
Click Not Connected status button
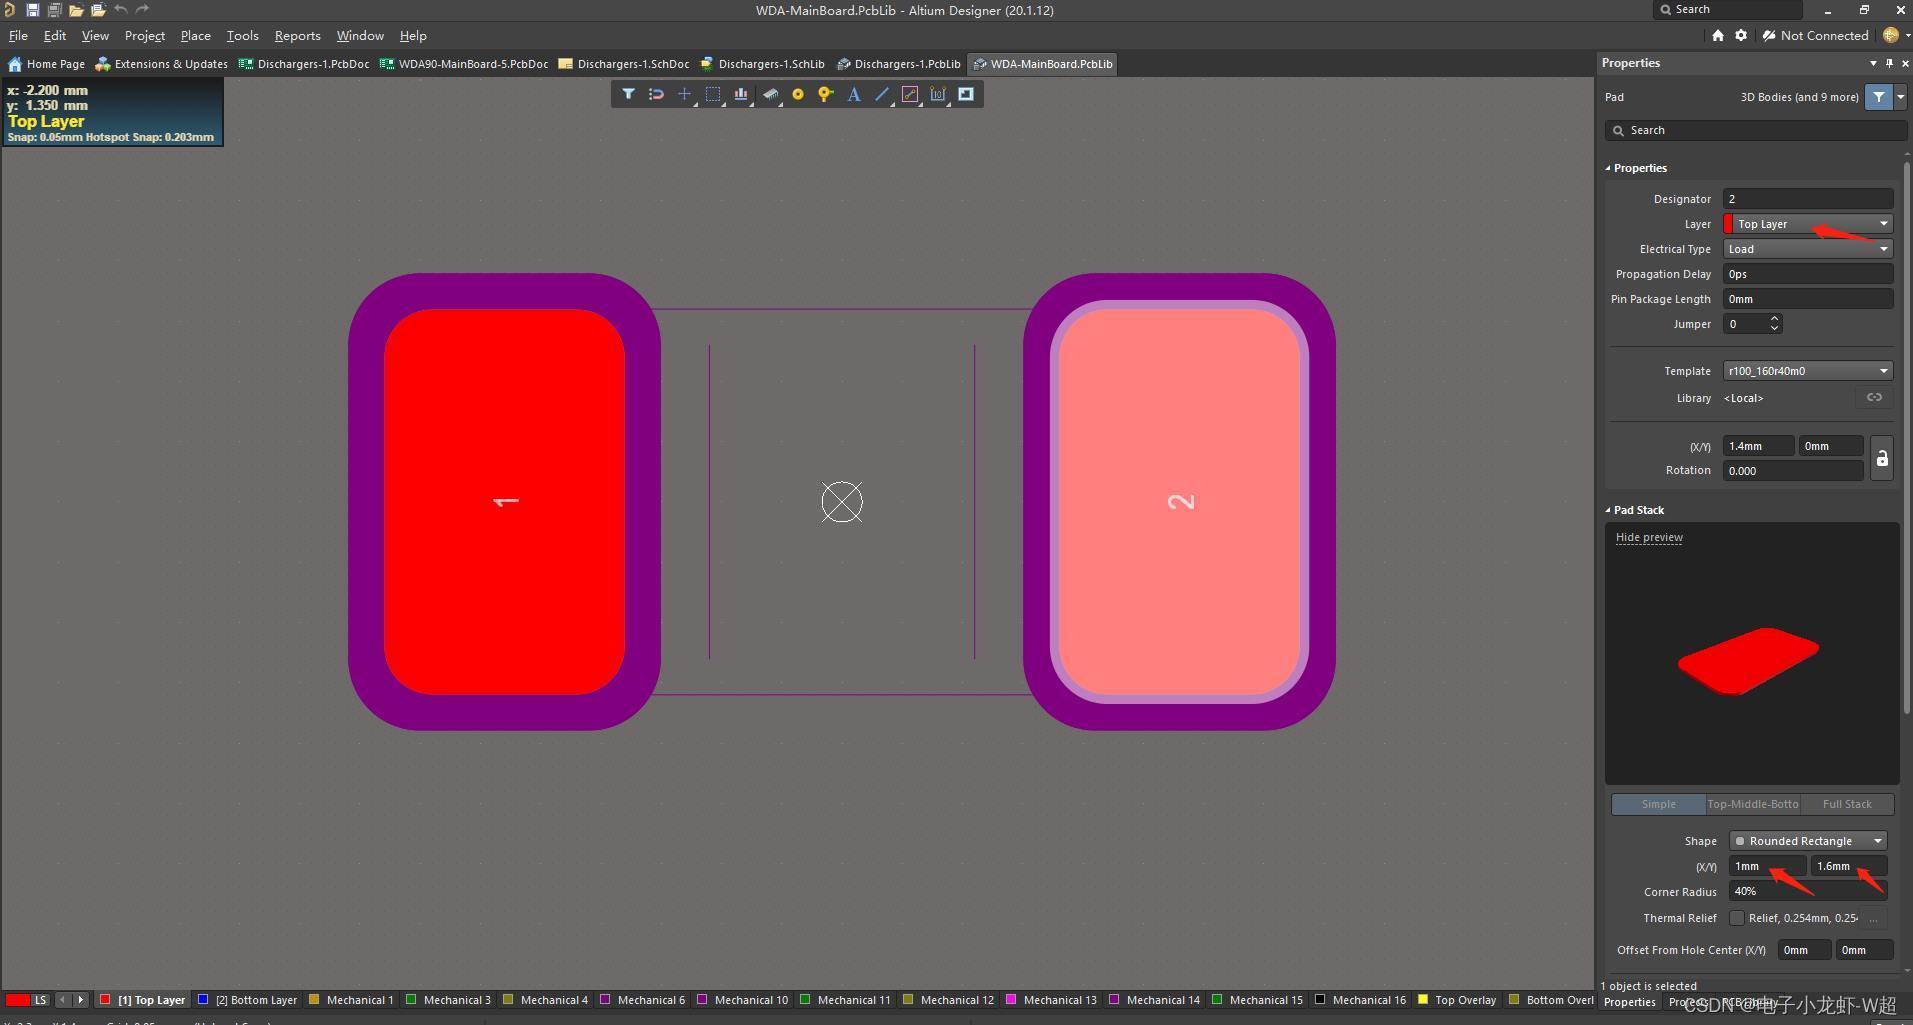pyautogui.click(x=1815, y=35)
